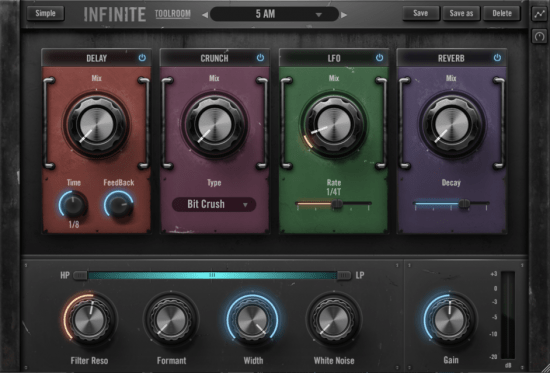
Task: Click the LFO Rate slider handle
Action: (x=337, y=204)
